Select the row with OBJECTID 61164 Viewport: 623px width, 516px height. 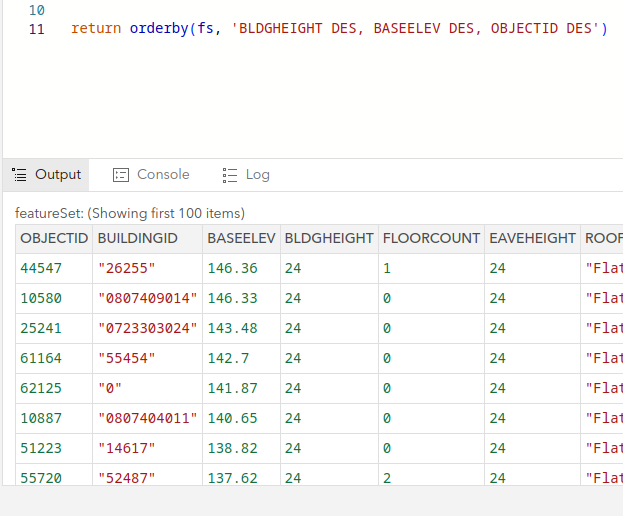[x=41, y=358]
